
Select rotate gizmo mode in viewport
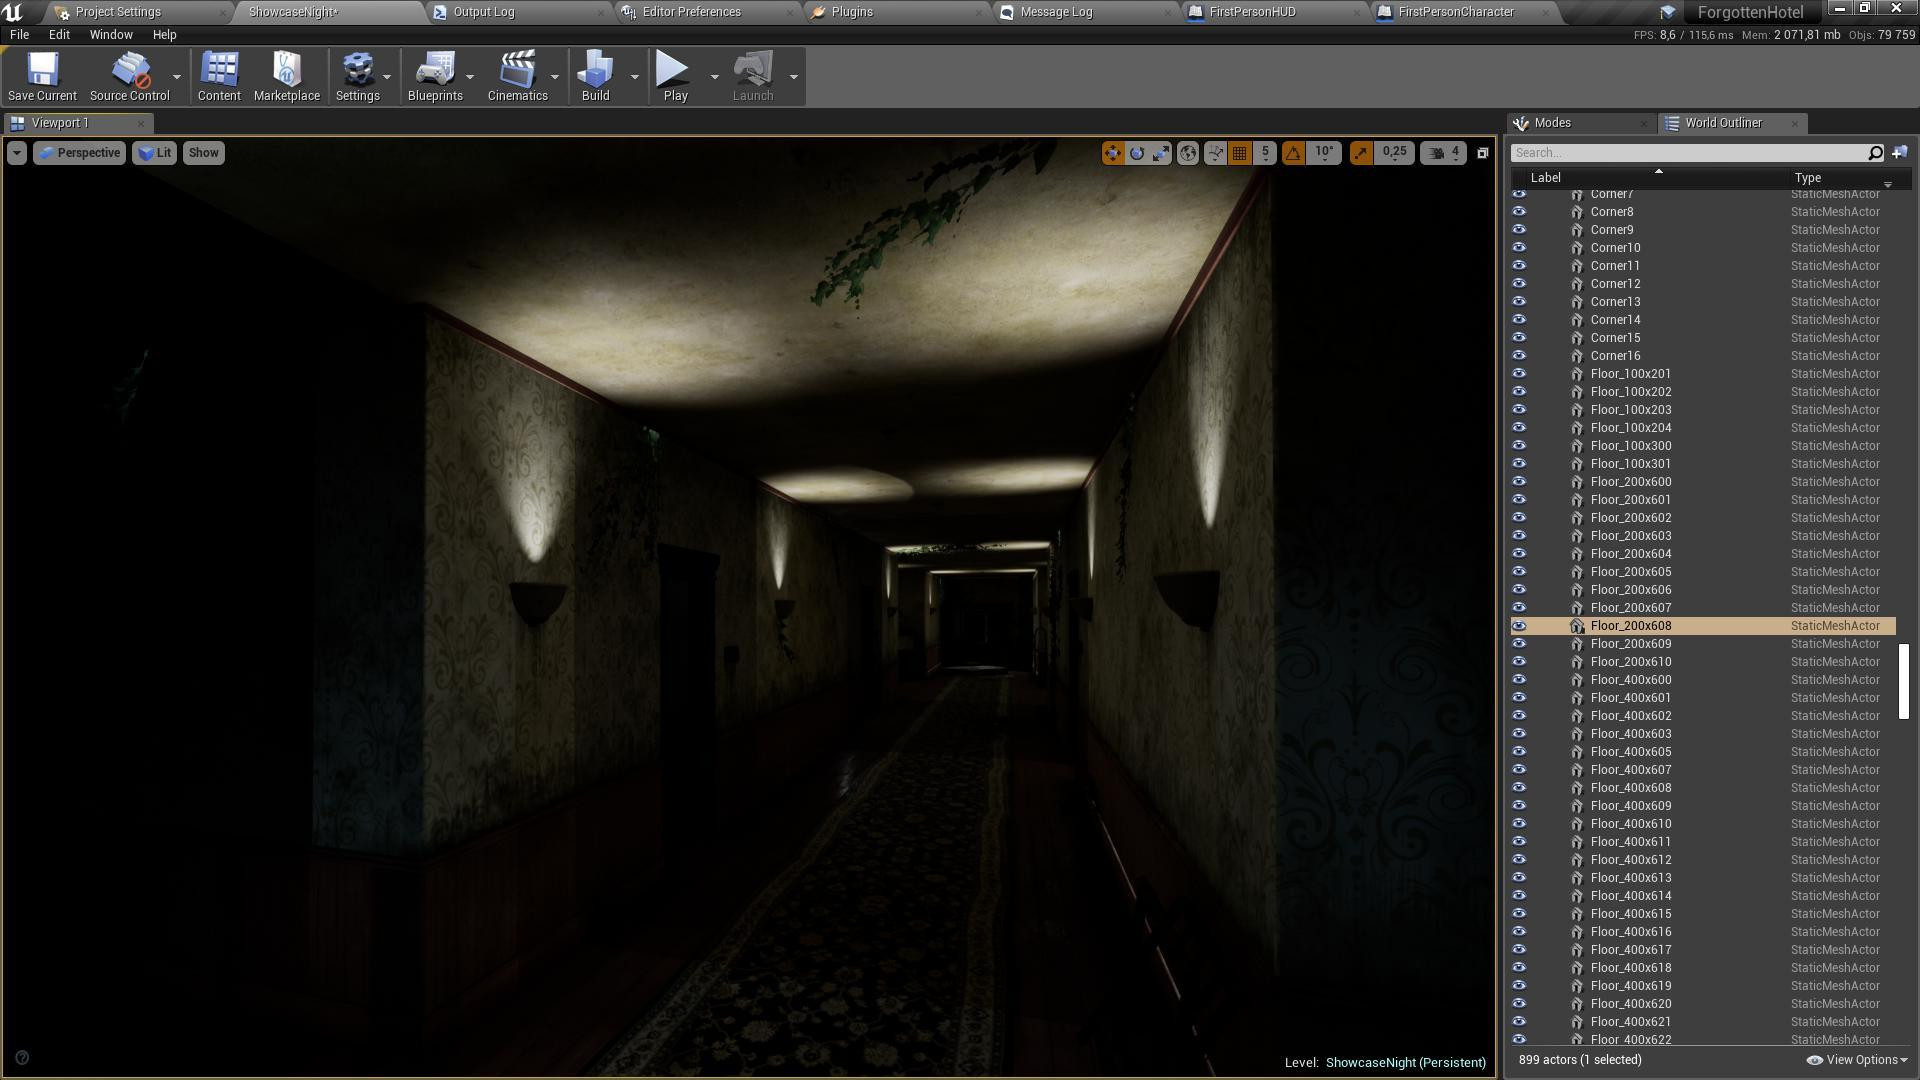1137,153
